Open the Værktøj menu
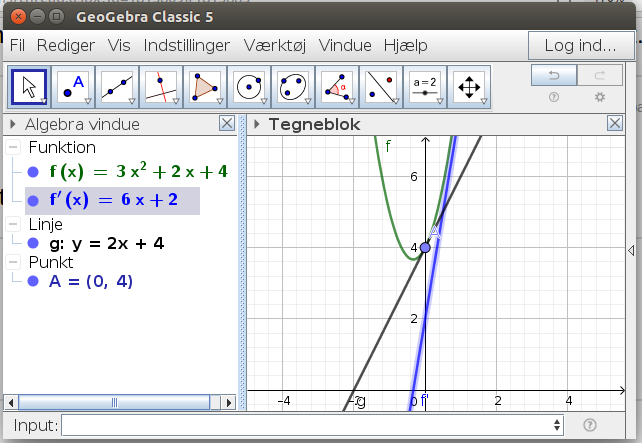Screen dimensions: 642x443 point(275,45)
